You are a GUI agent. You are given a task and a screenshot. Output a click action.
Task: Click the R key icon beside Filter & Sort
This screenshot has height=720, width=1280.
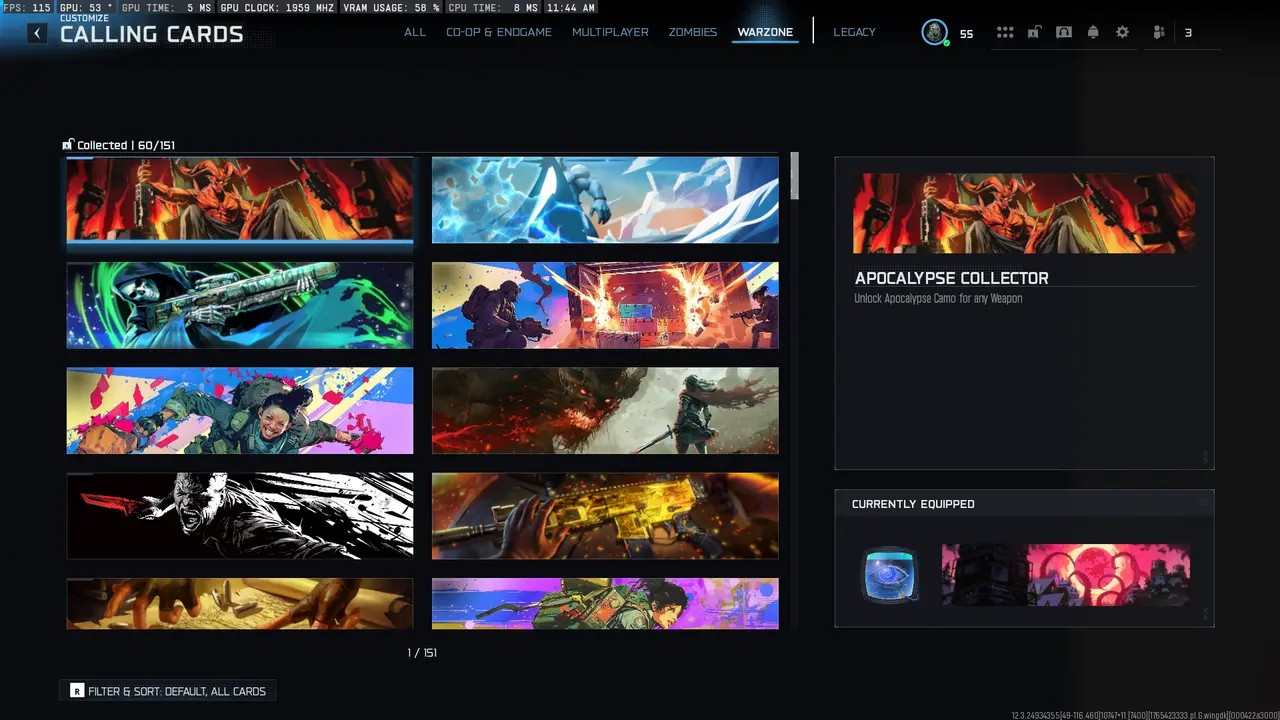77,691
